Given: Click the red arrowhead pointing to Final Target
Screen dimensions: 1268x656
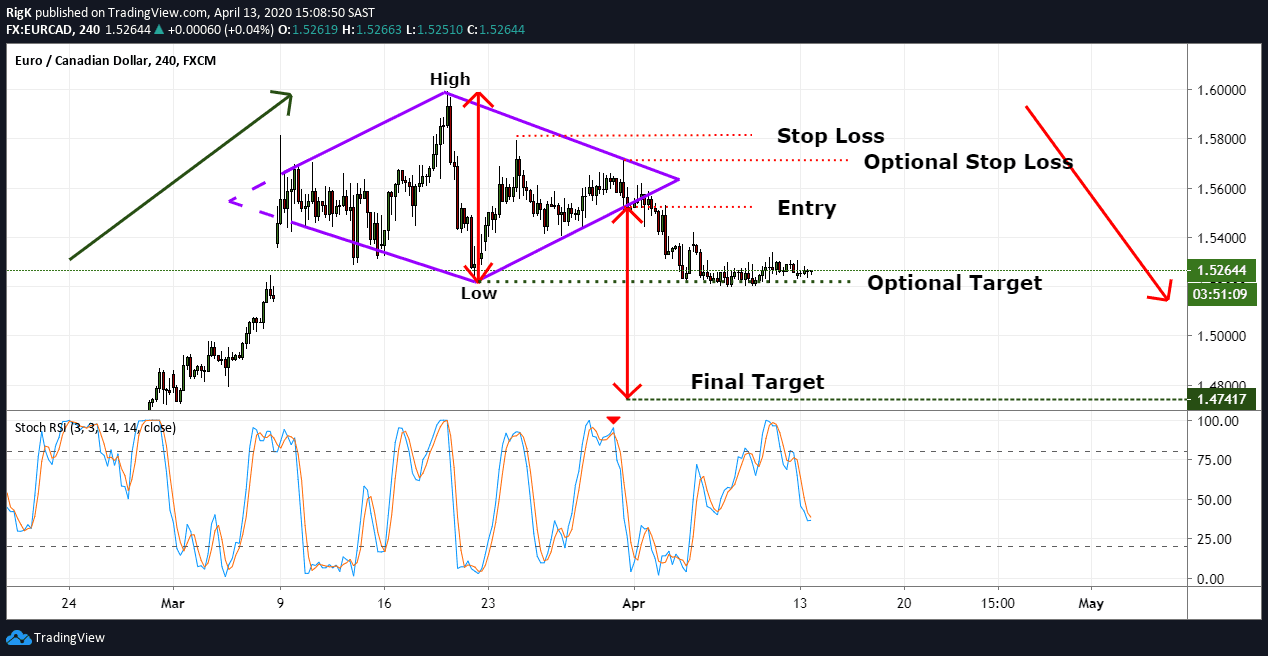Looking at the screenshot, I should (627, 393).
